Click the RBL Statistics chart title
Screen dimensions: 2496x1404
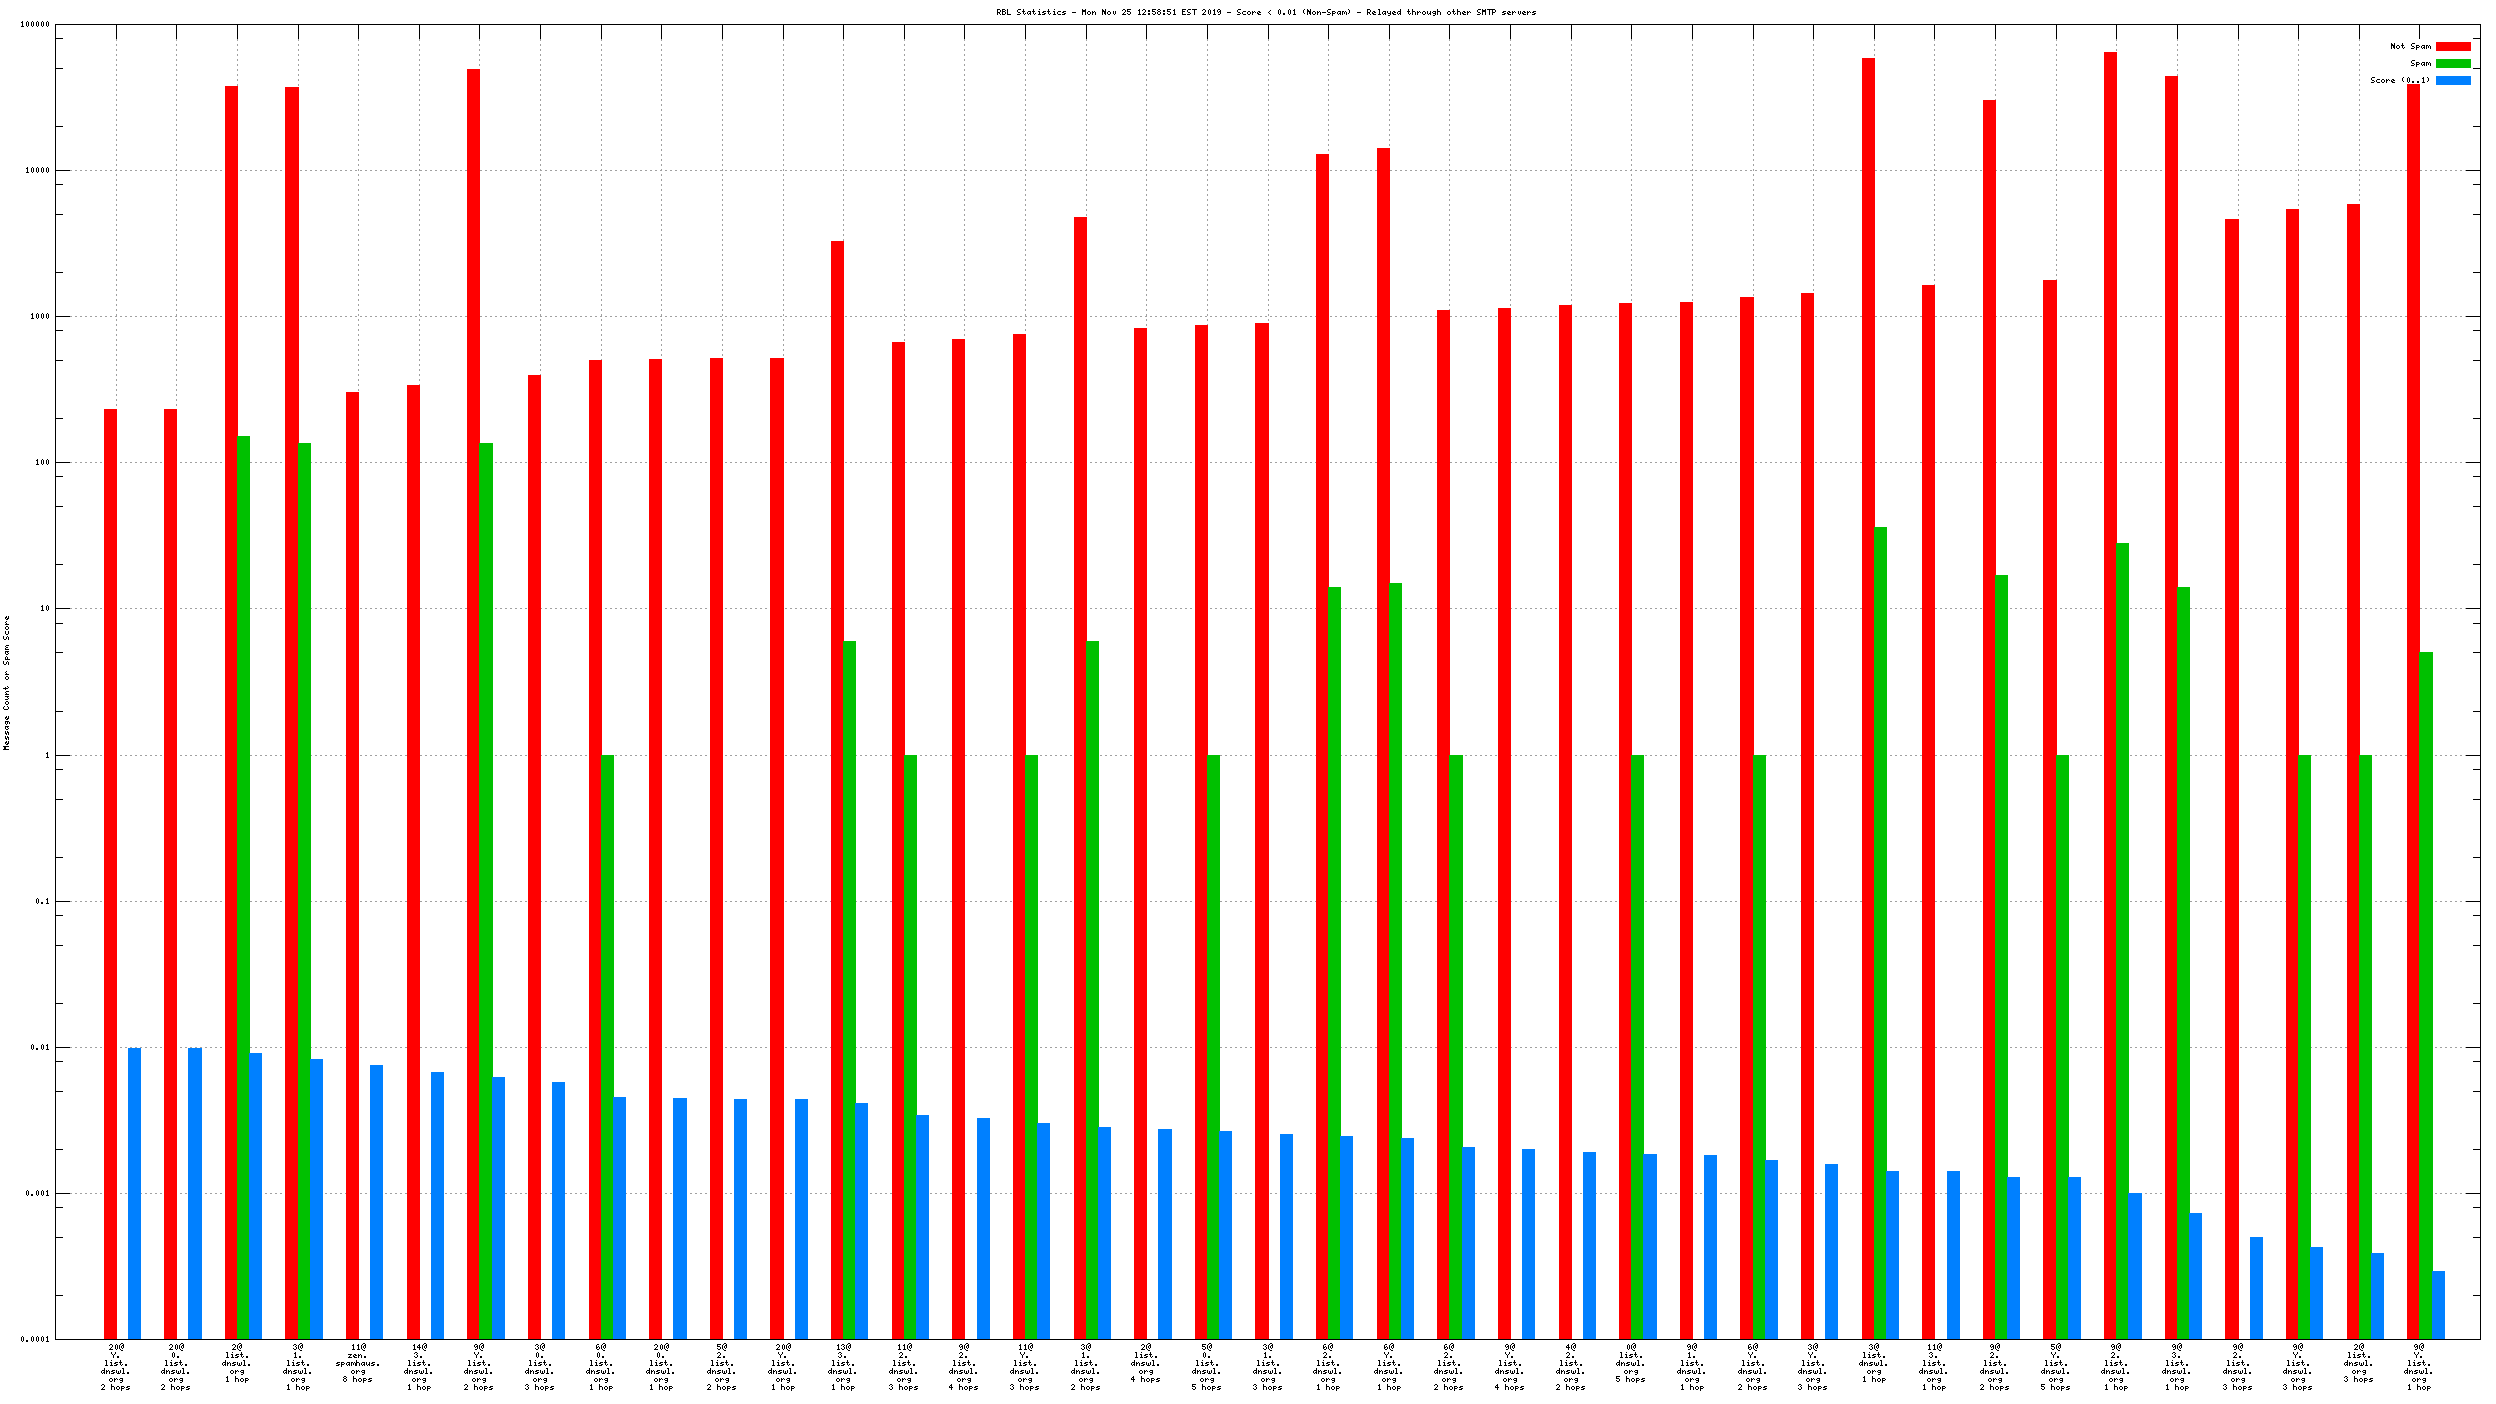(x=1265, y=12)
